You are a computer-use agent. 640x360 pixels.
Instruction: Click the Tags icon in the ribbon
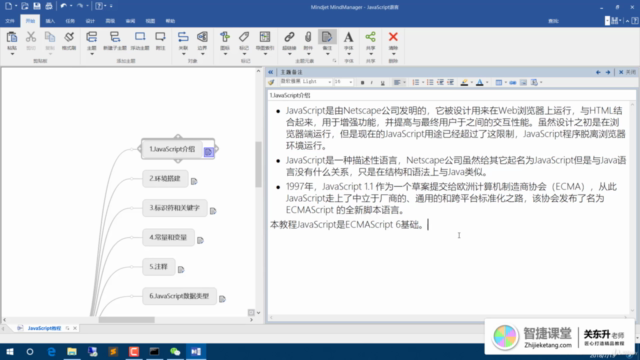tap(244, 37)
